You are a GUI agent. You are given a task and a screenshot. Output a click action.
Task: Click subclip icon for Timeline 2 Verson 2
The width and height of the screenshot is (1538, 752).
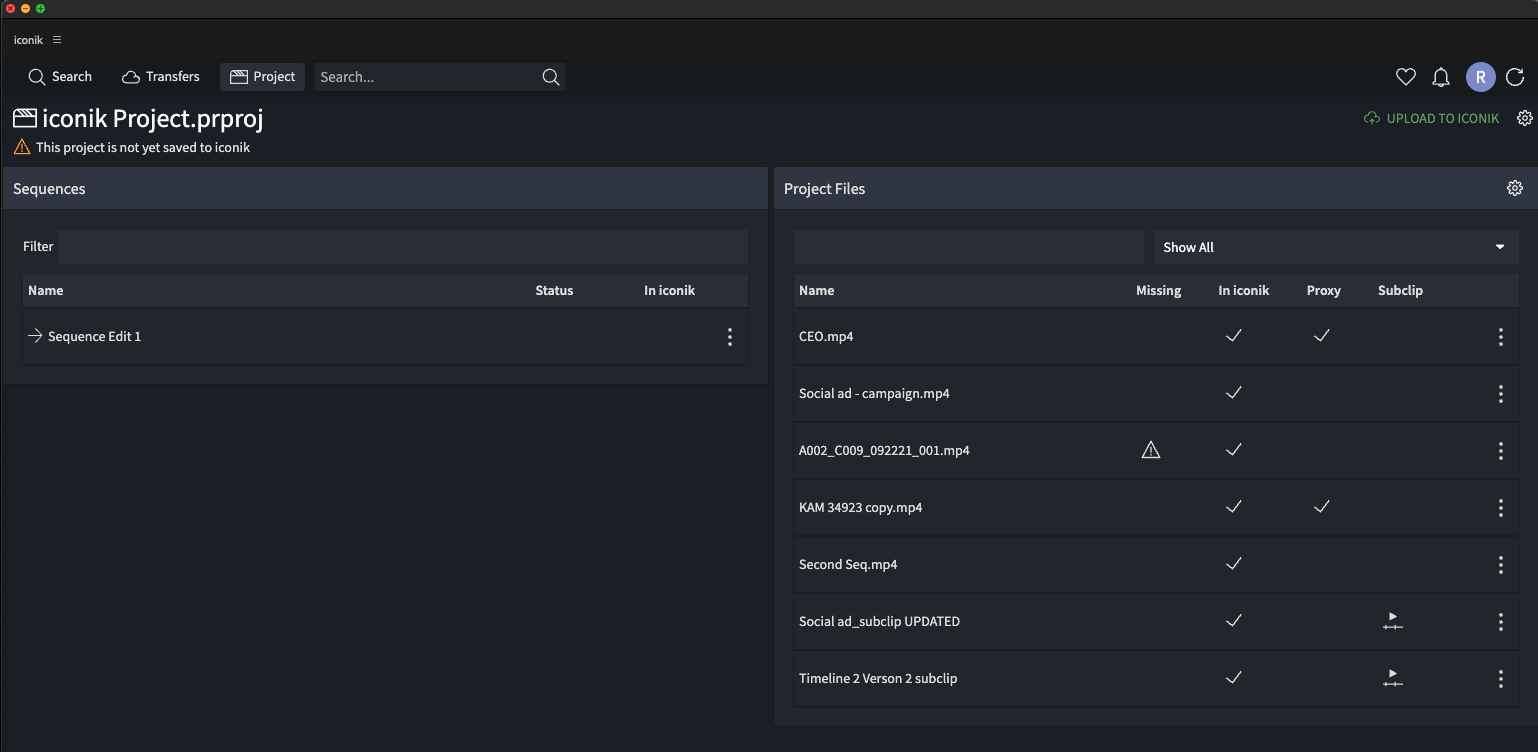(x=1393, y=679)
